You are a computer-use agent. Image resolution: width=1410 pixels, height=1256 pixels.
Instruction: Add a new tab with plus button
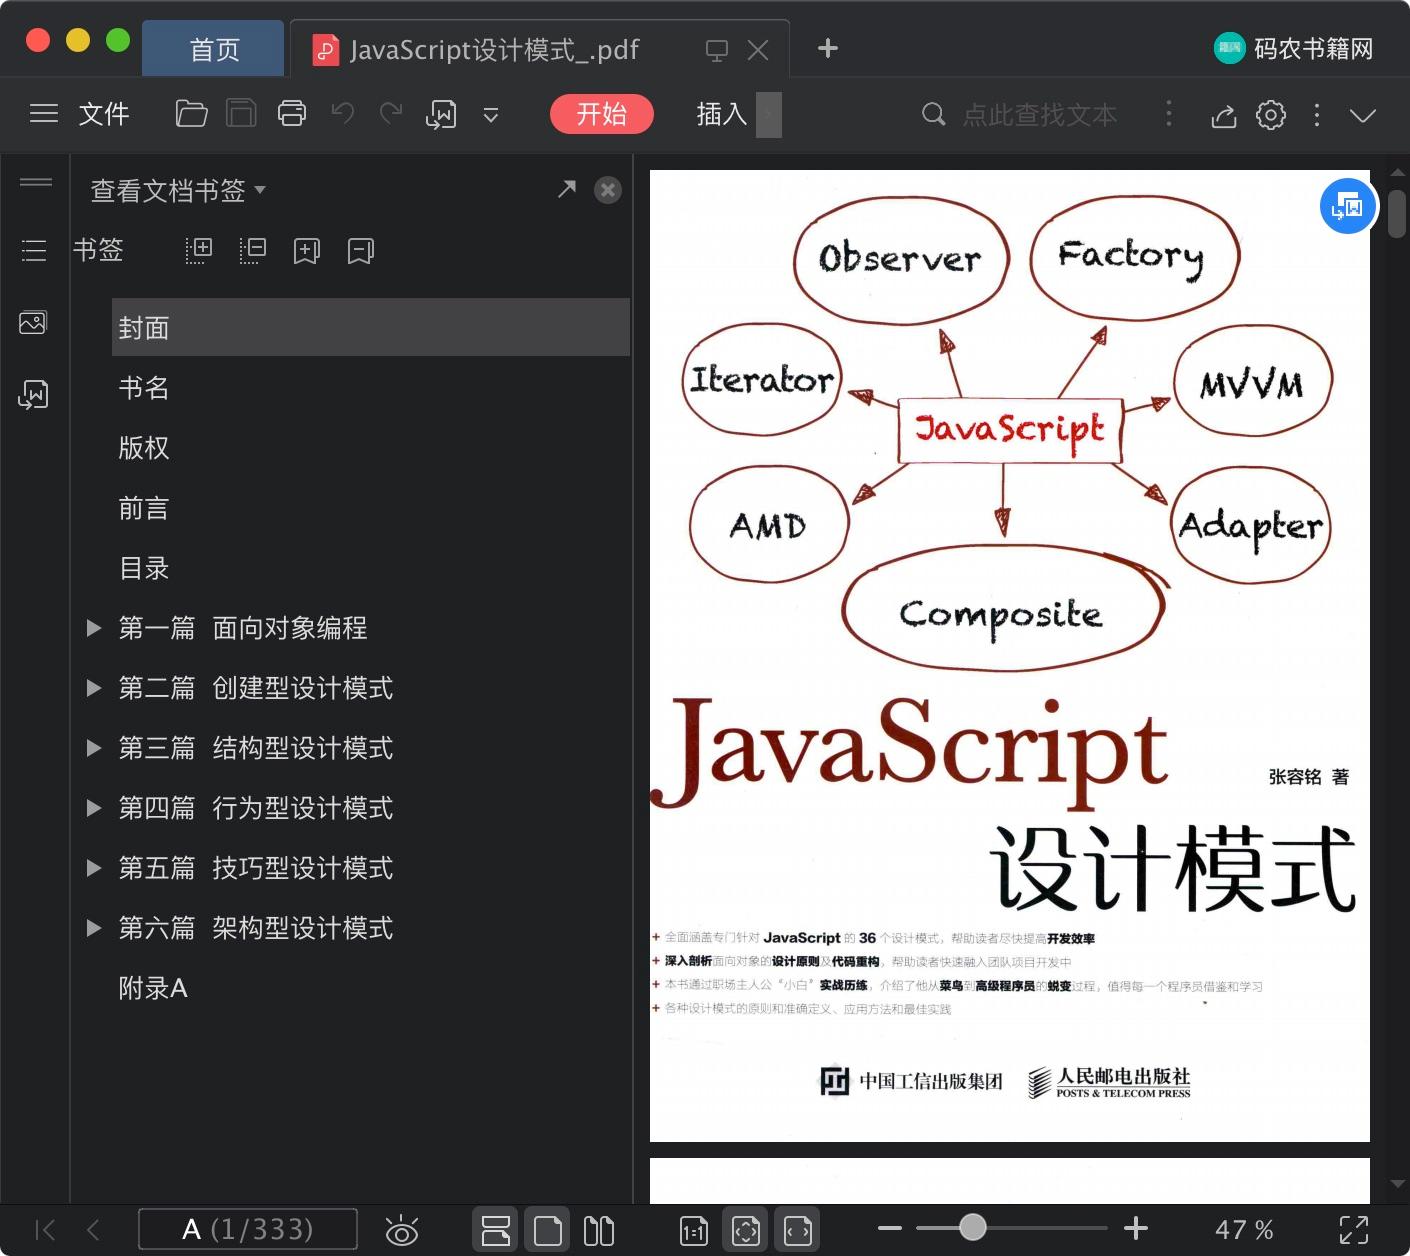828,48
